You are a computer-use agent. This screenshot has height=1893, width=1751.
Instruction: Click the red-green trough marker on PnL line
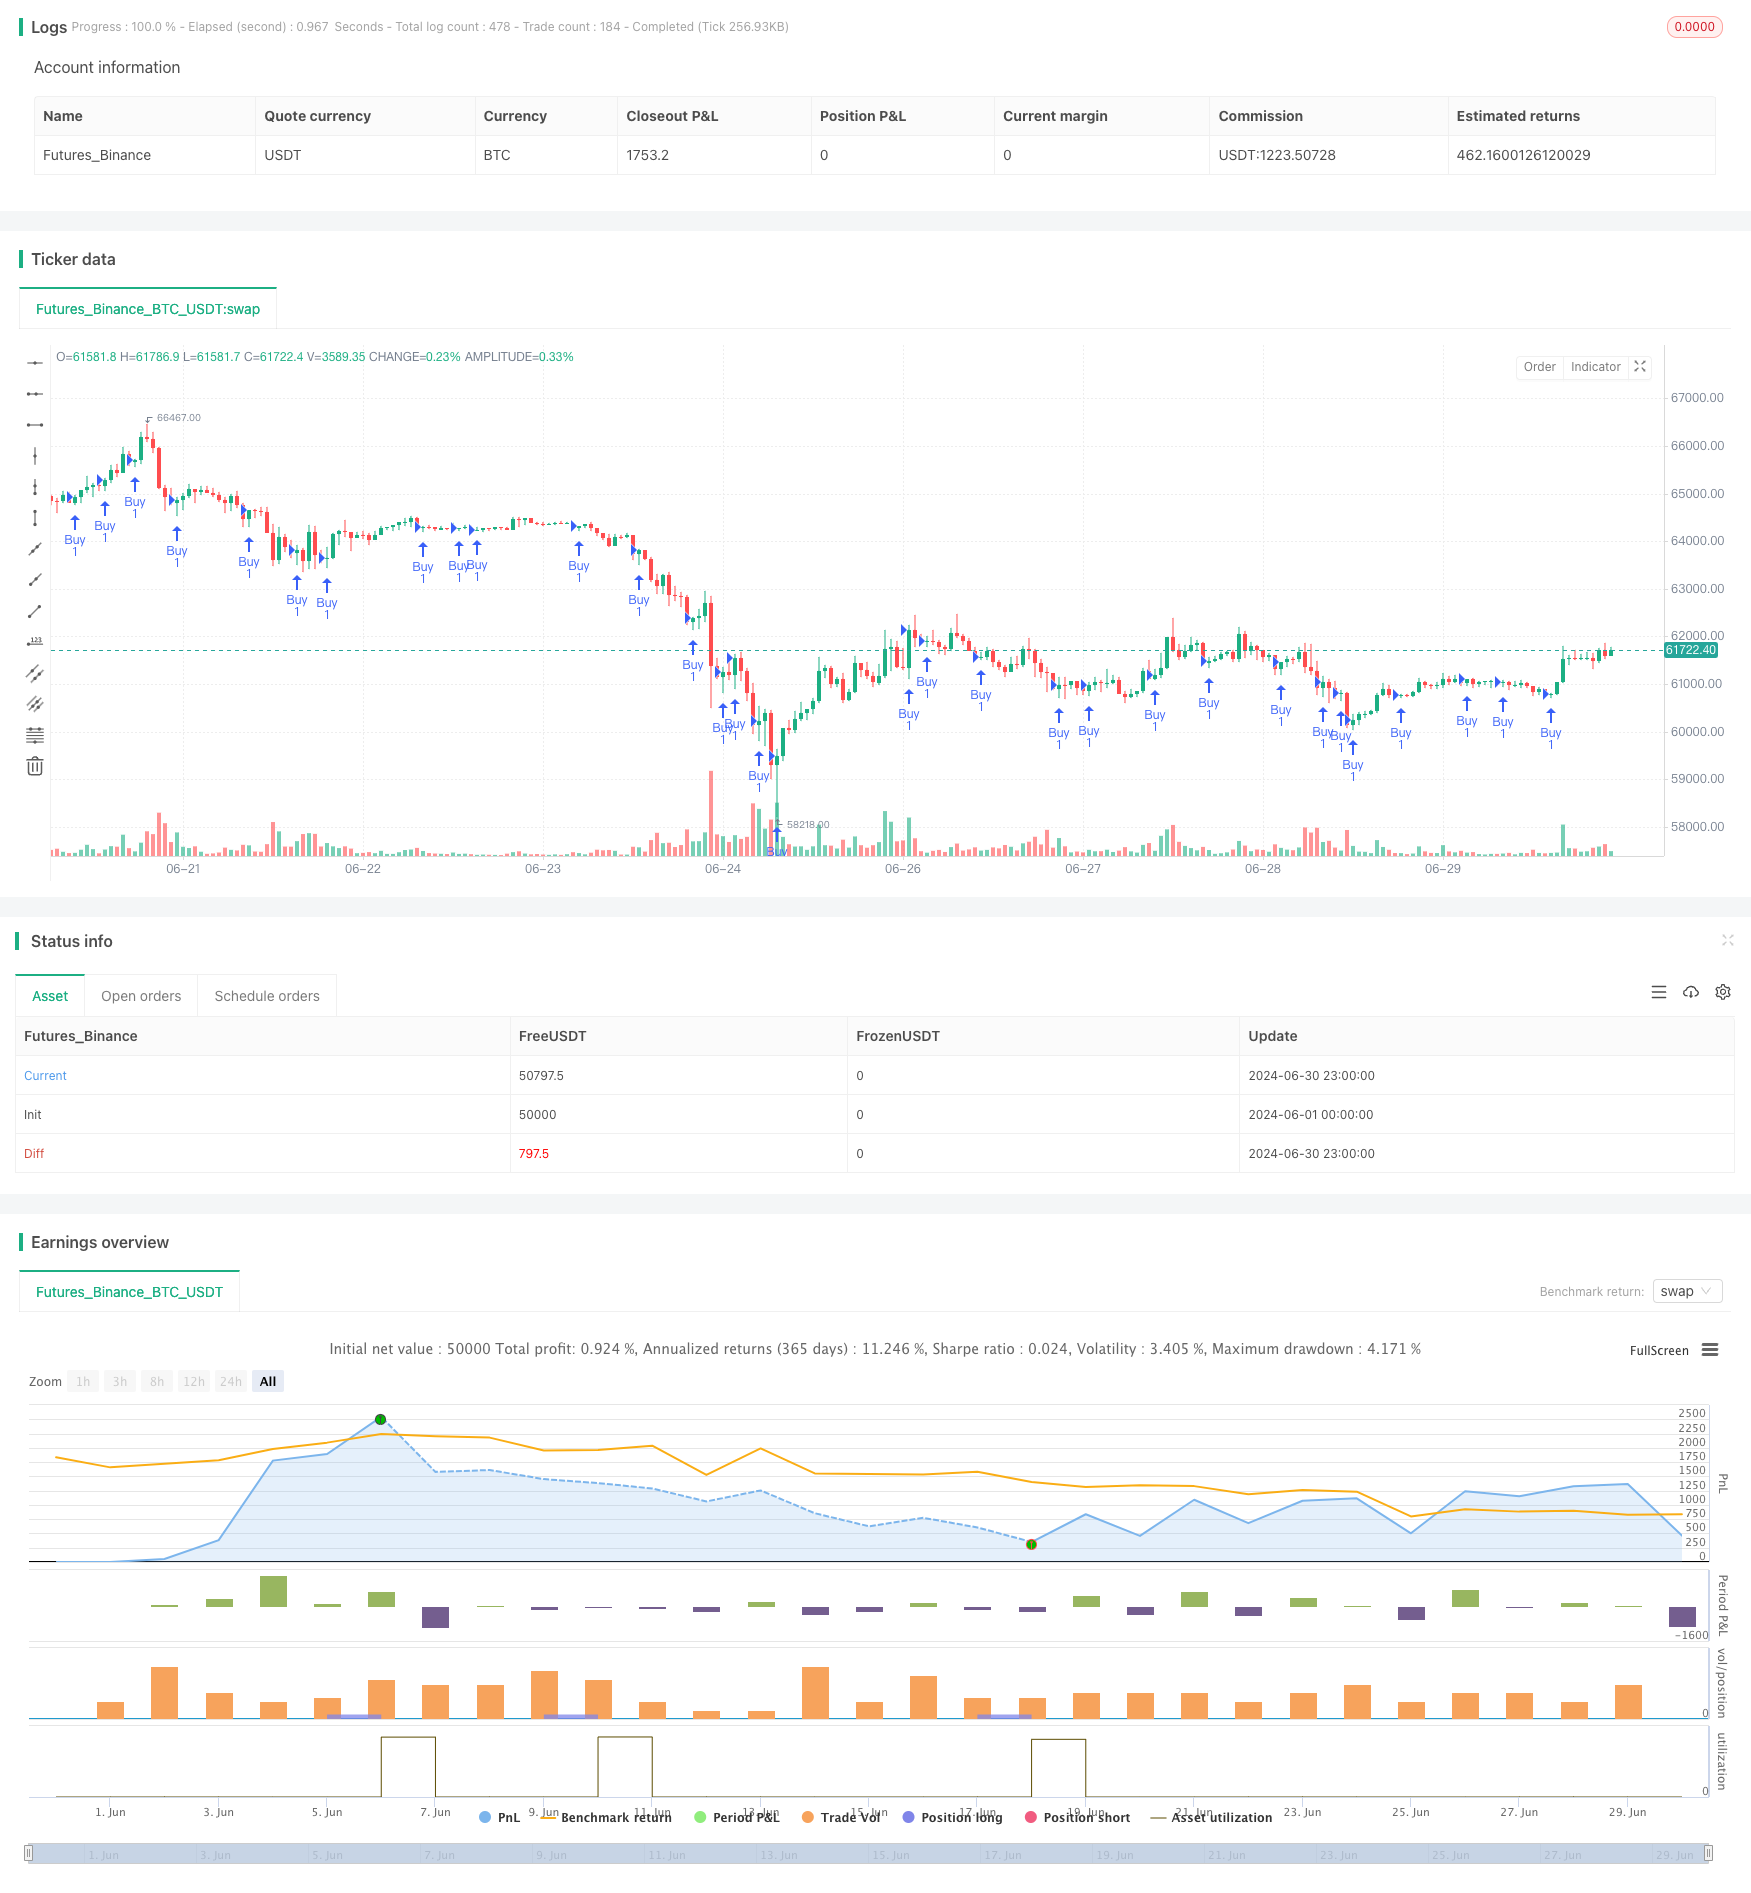1031,1544
